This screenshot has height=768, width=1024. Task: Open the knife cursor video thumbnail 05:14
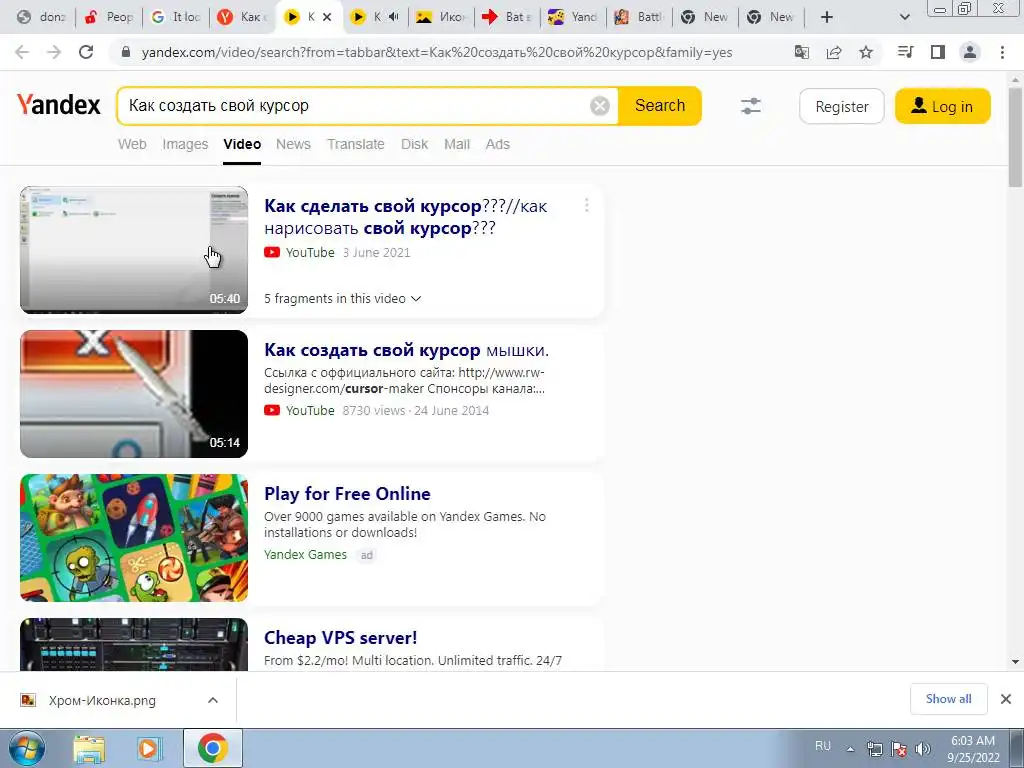pyautogui.click(x=134, y=394)
